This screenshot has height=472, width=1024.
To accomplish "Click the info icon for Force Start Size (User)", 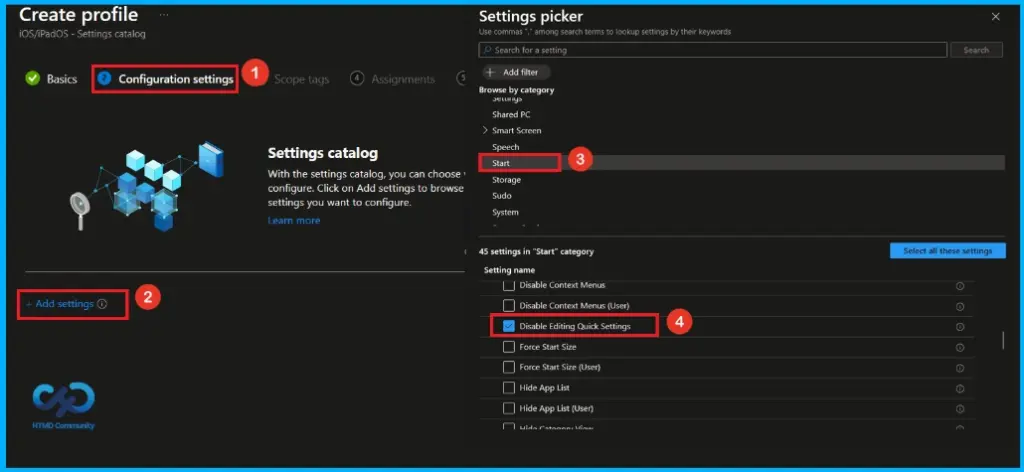I will (x=959, y=368).
